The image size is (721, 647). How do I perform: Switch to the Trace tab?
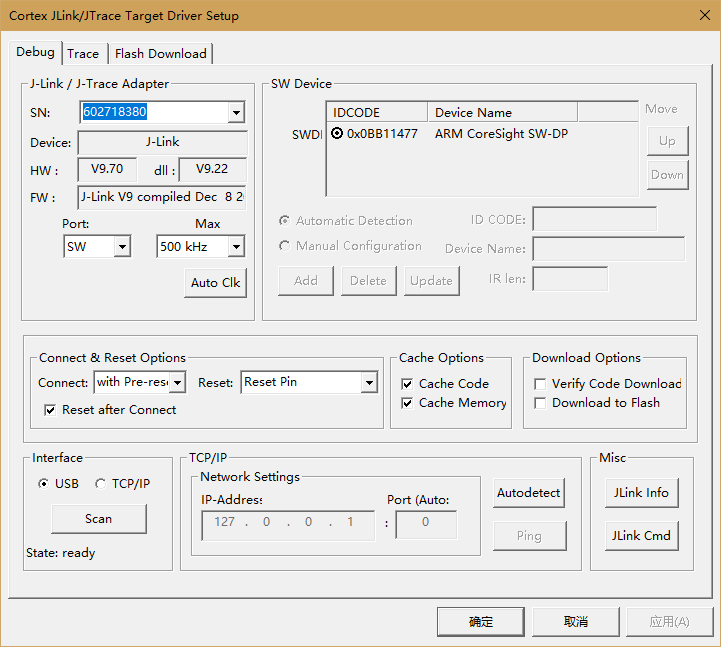pos(83,54)
